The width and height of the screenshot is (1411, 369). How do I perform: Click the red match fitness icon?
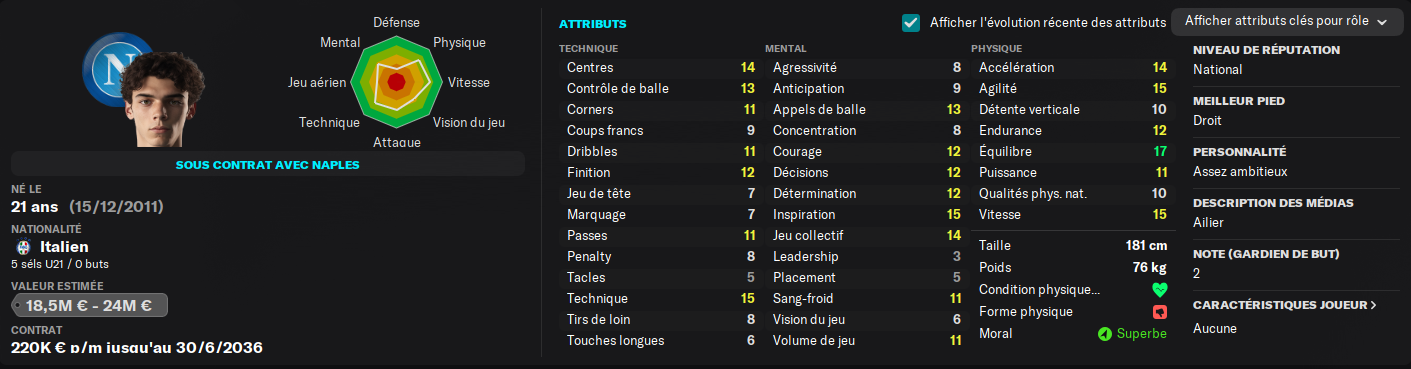click(x=1160, y=312)
